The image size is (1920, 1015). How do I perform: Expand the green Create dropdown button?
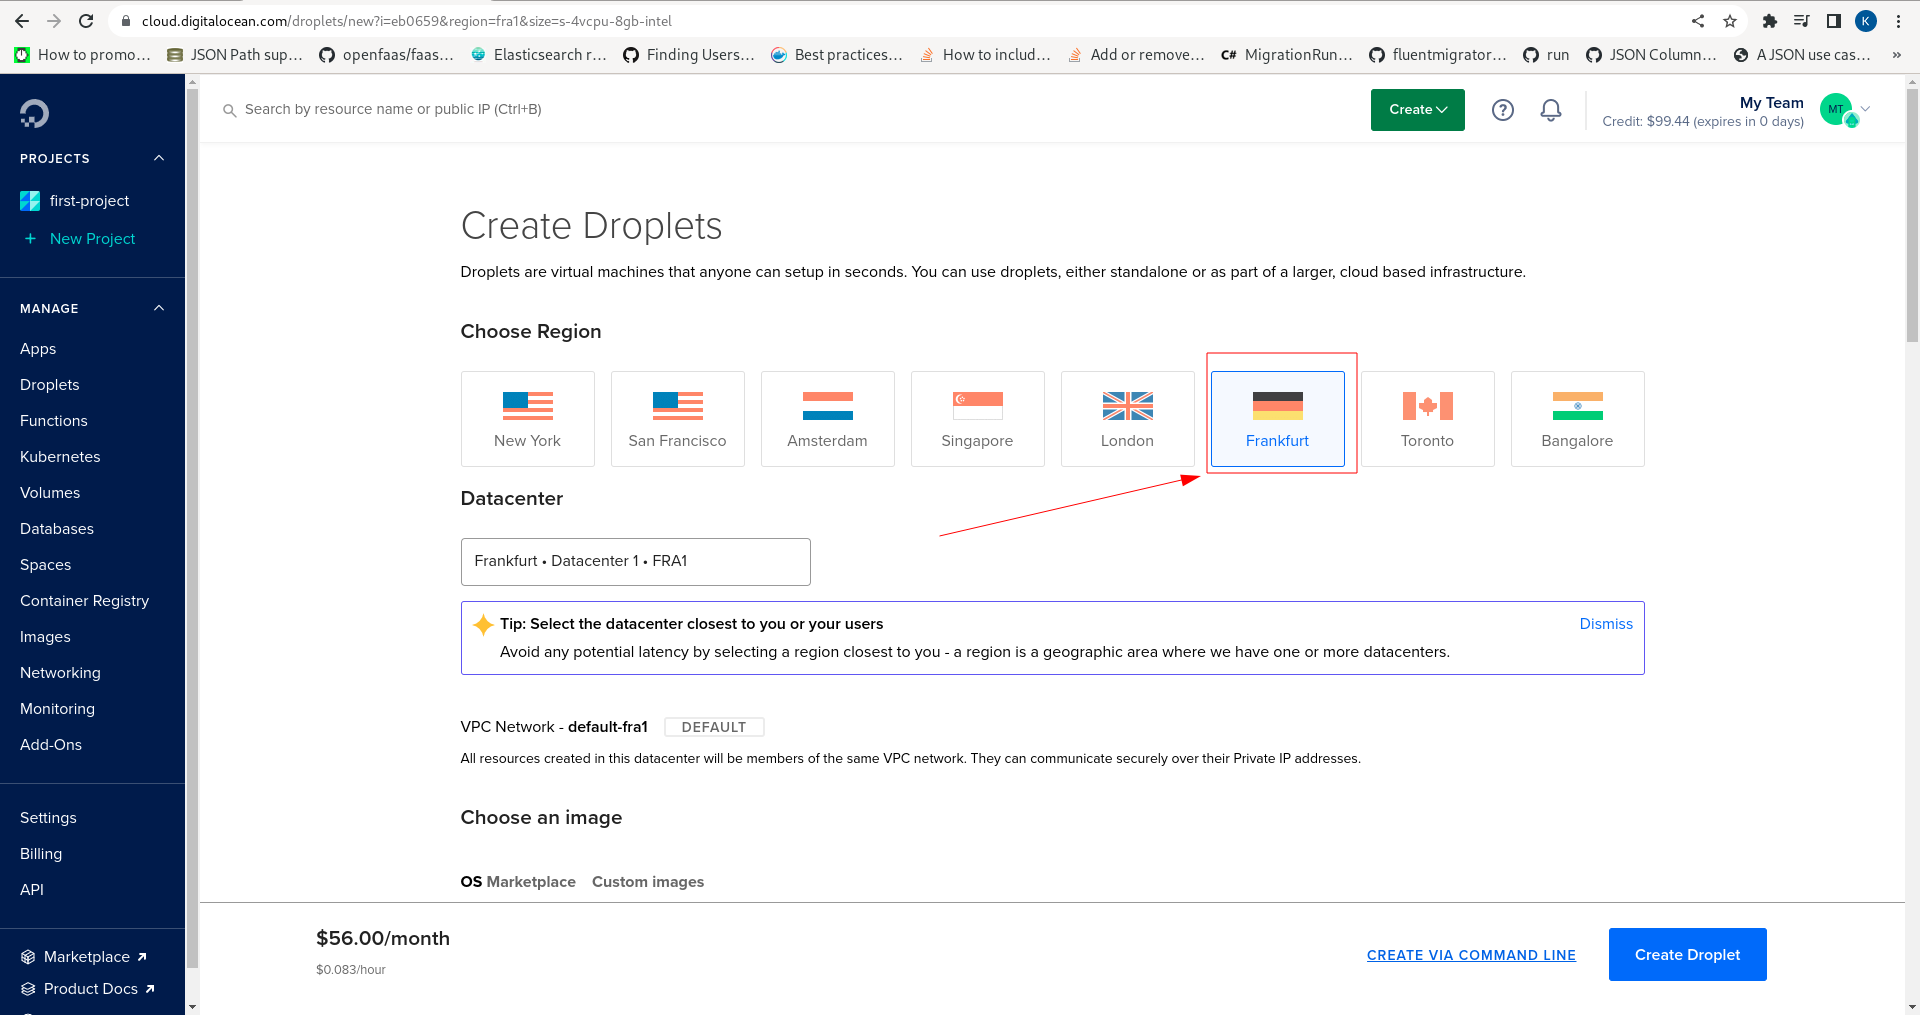(x=1417, y=110)
